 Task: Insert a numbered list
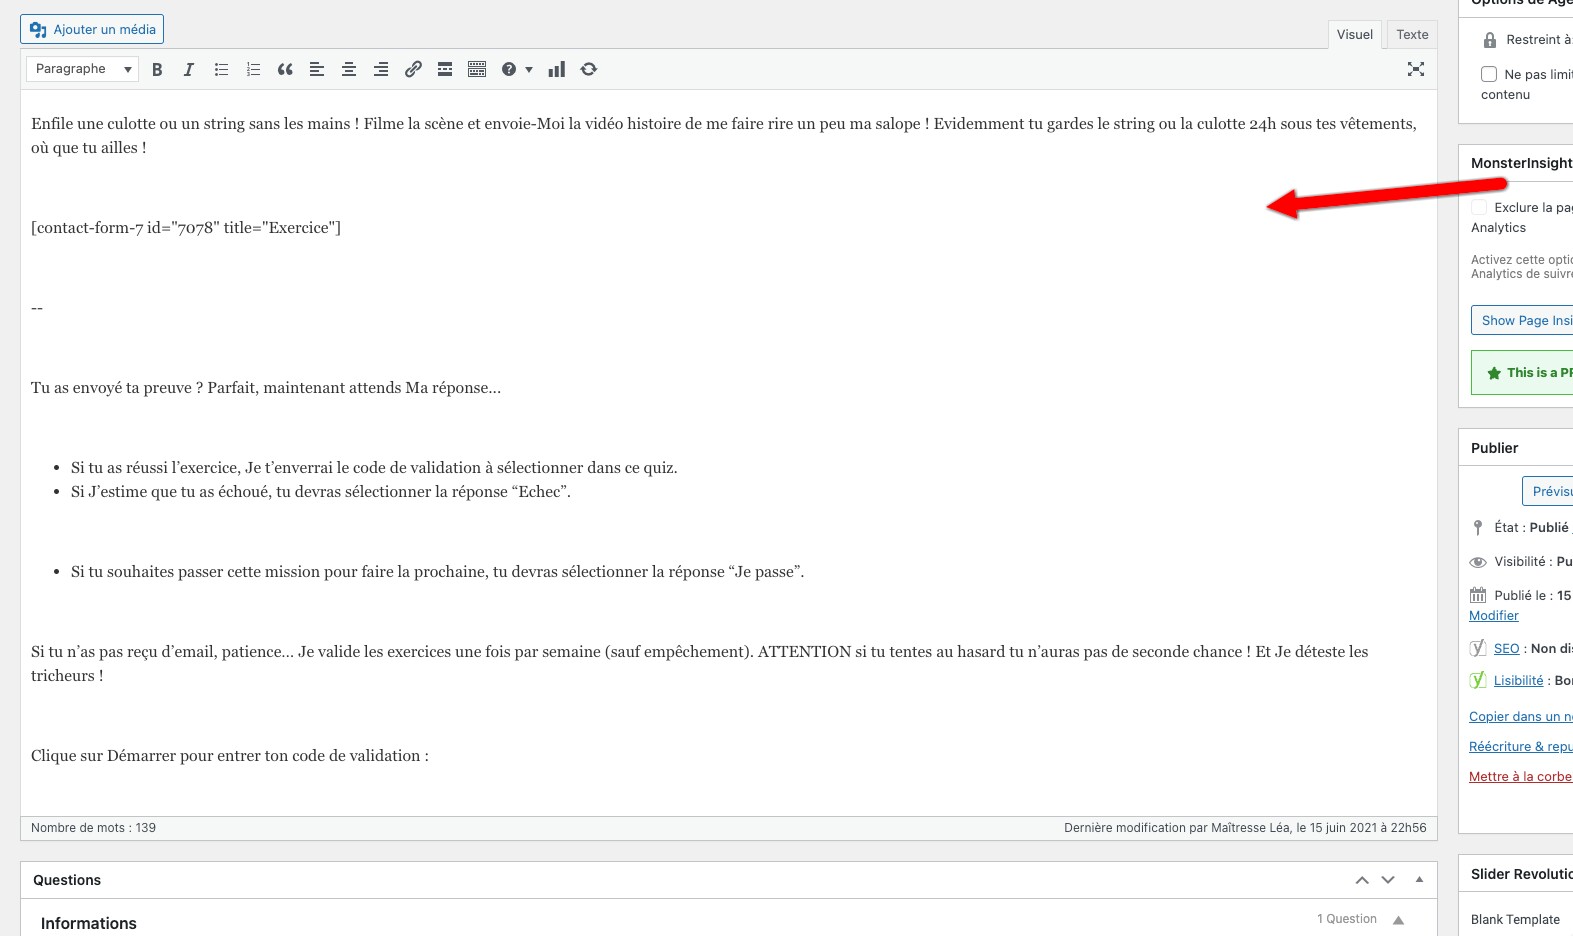pyautogui.click(x=253, y=69)
